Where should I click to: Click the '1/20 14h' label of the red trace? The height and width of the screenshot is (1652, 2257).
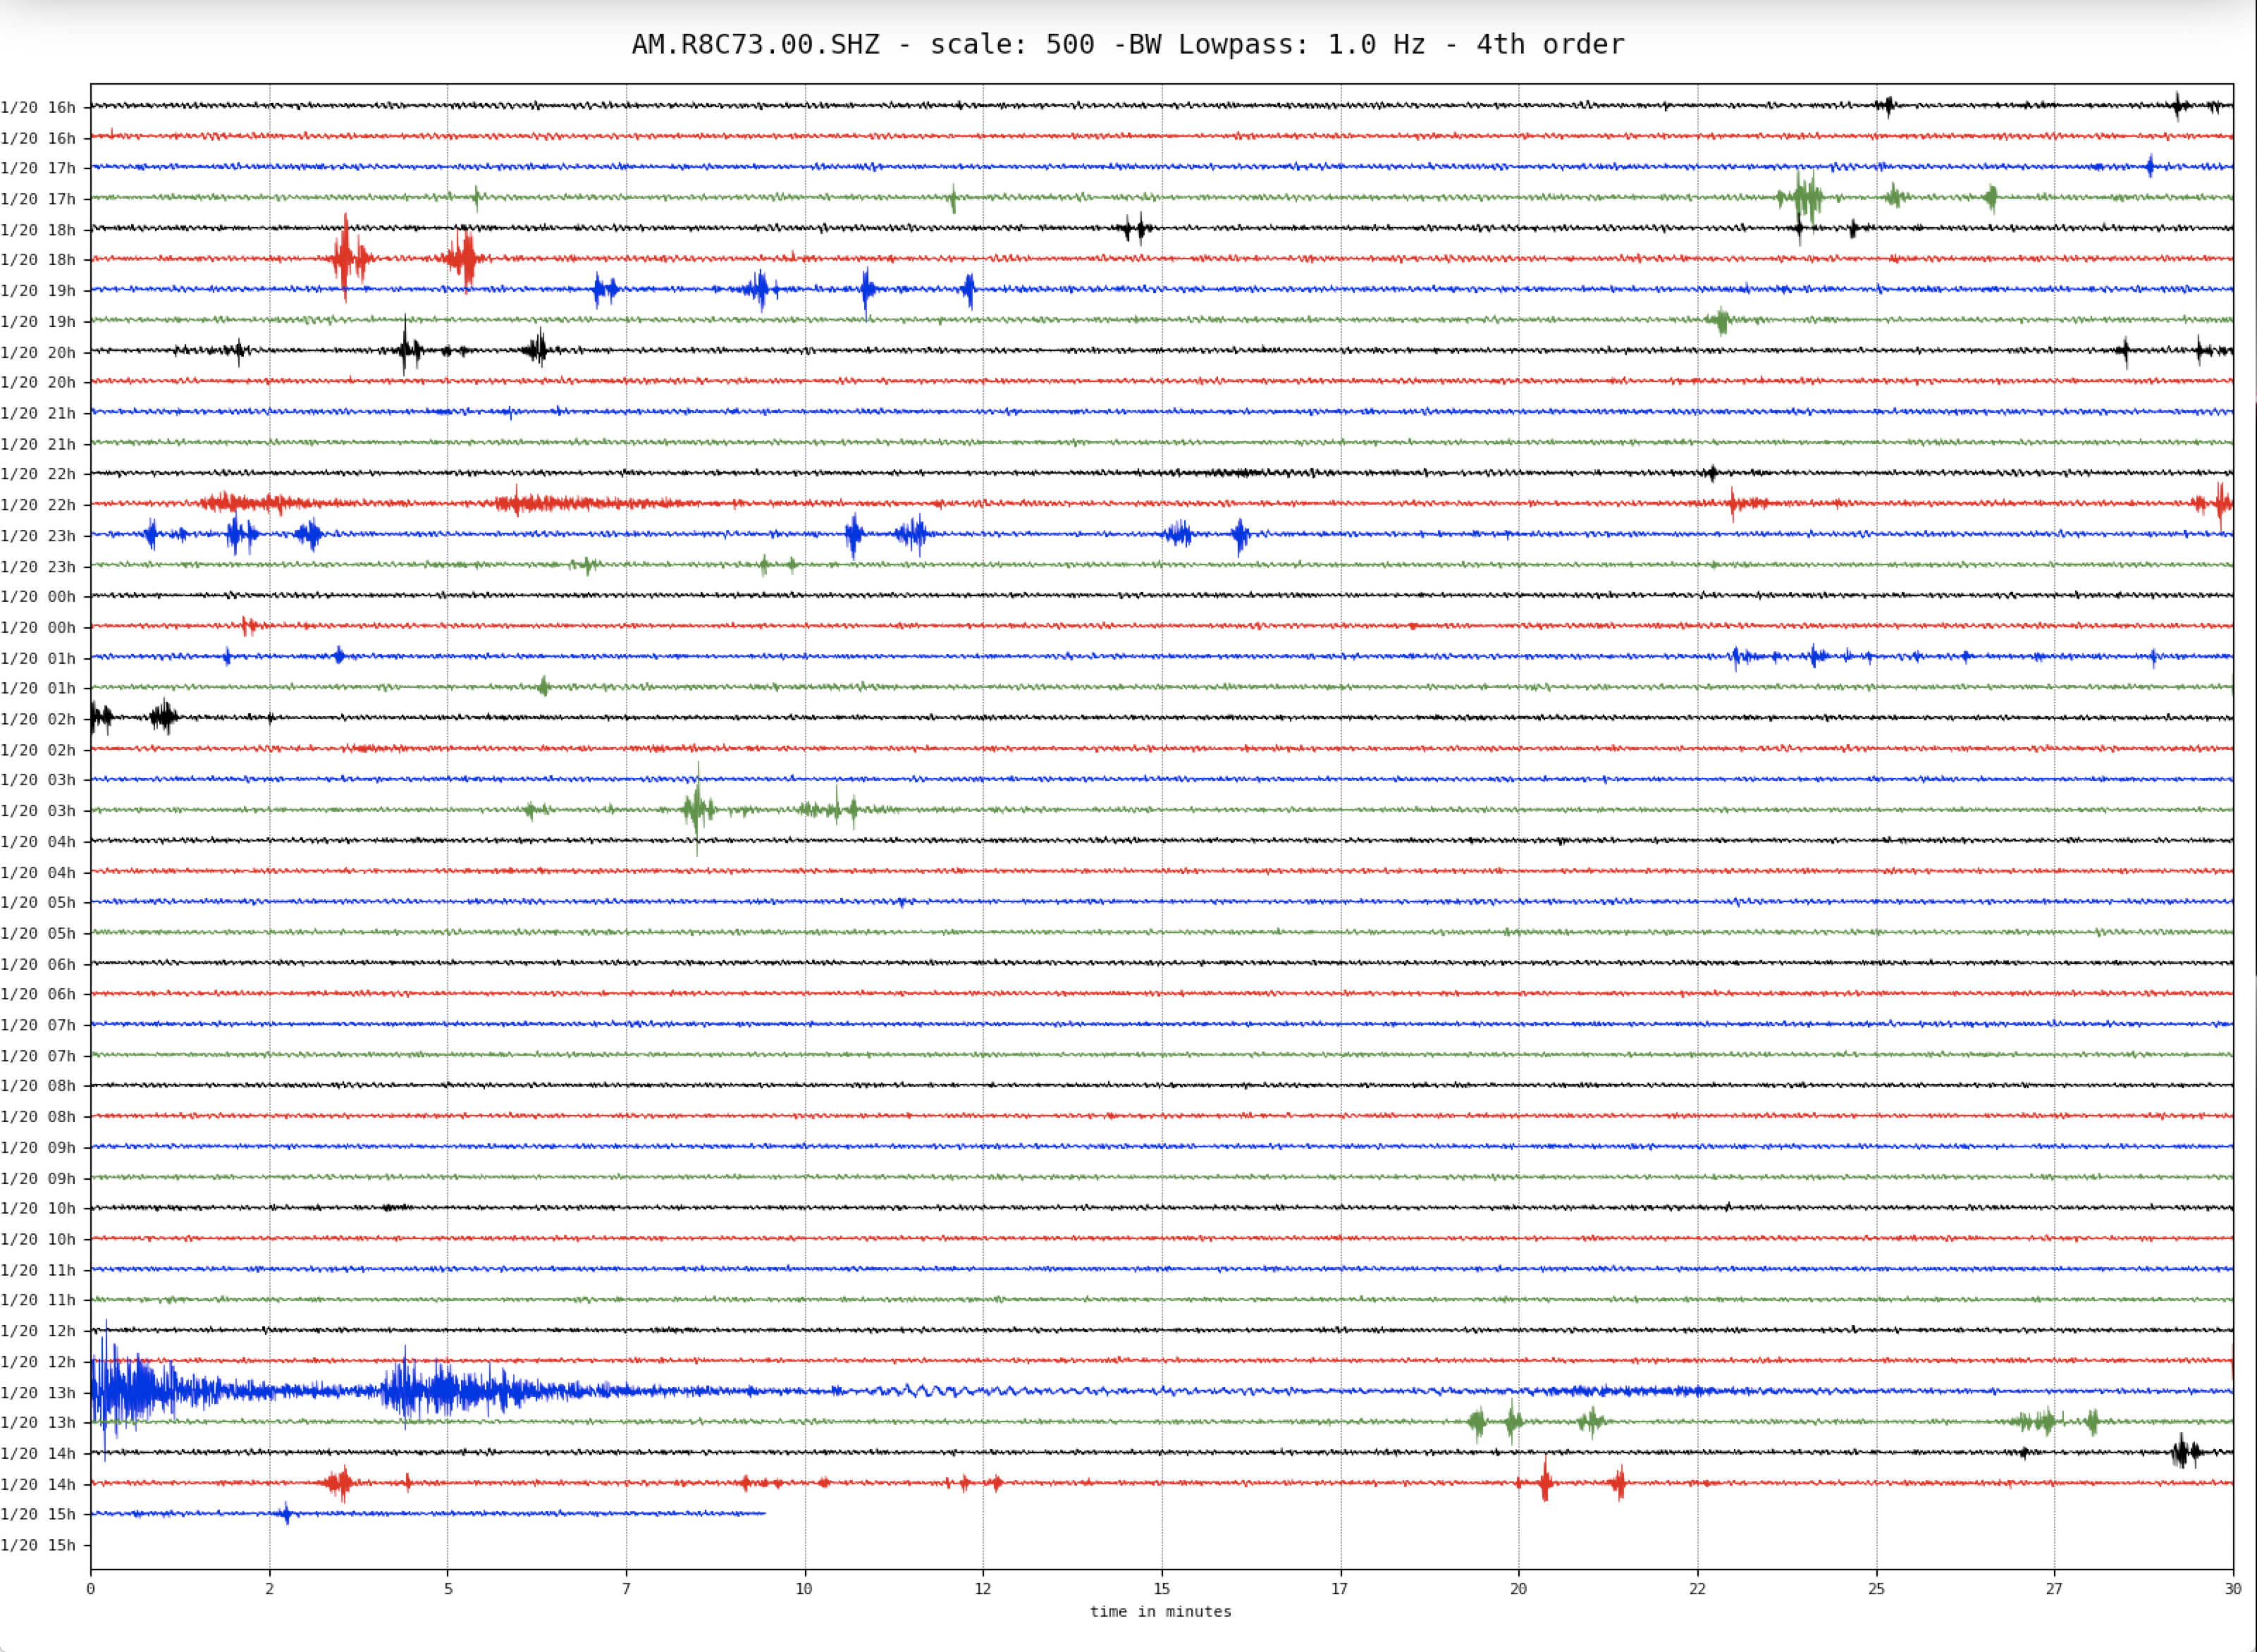coord(38,1485)
